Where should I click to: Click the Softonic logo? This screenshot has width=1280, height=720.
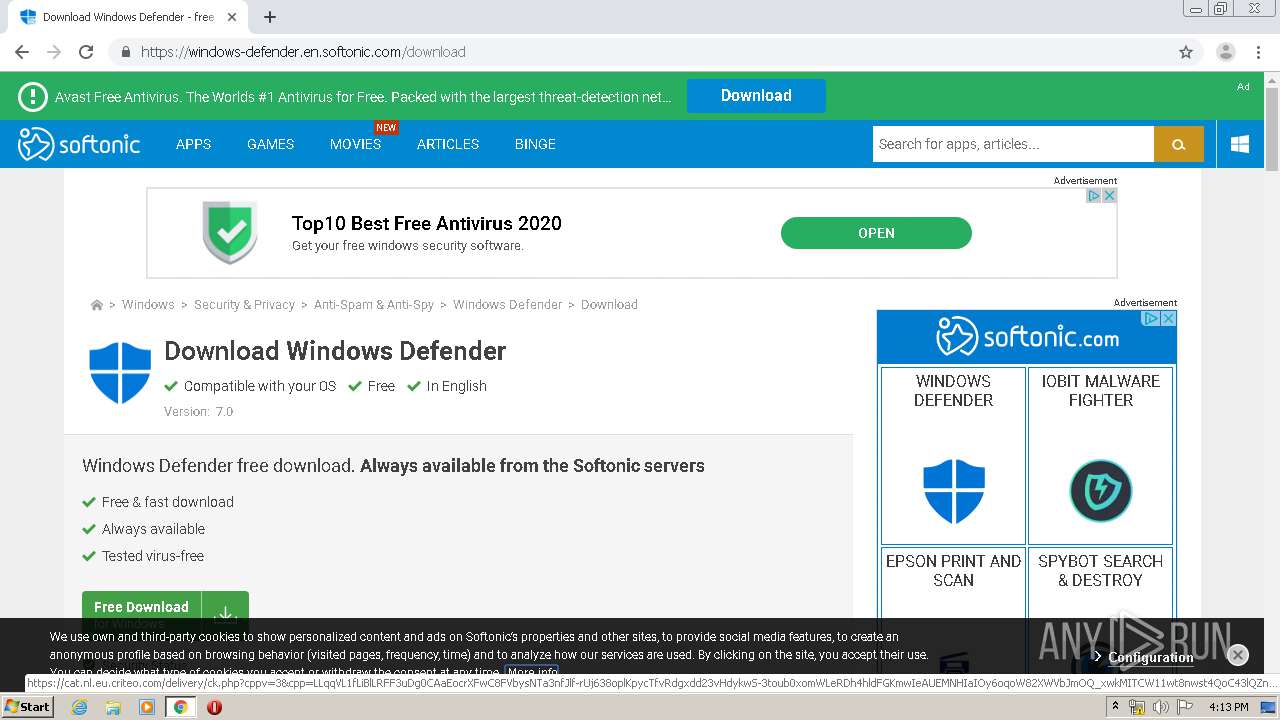click(79, 144)
